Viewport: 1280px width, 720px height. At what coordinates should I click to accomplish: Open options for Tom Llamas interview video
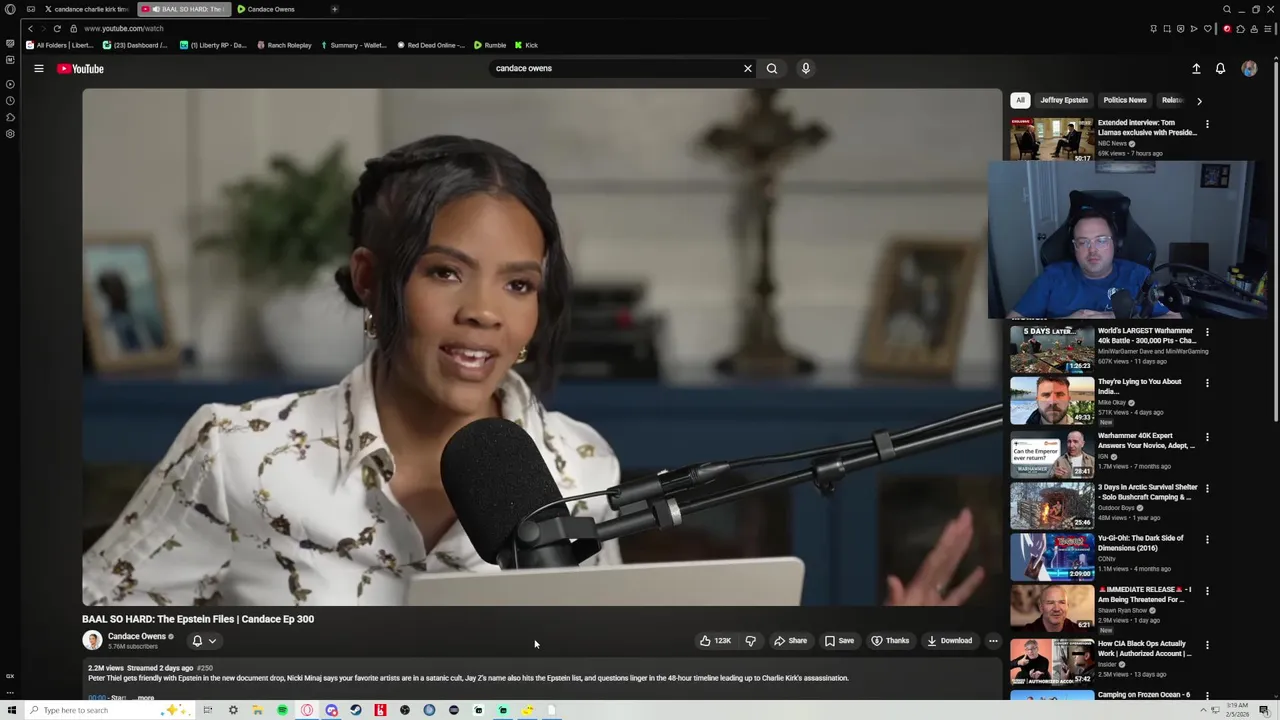(x=1207, y=125)
